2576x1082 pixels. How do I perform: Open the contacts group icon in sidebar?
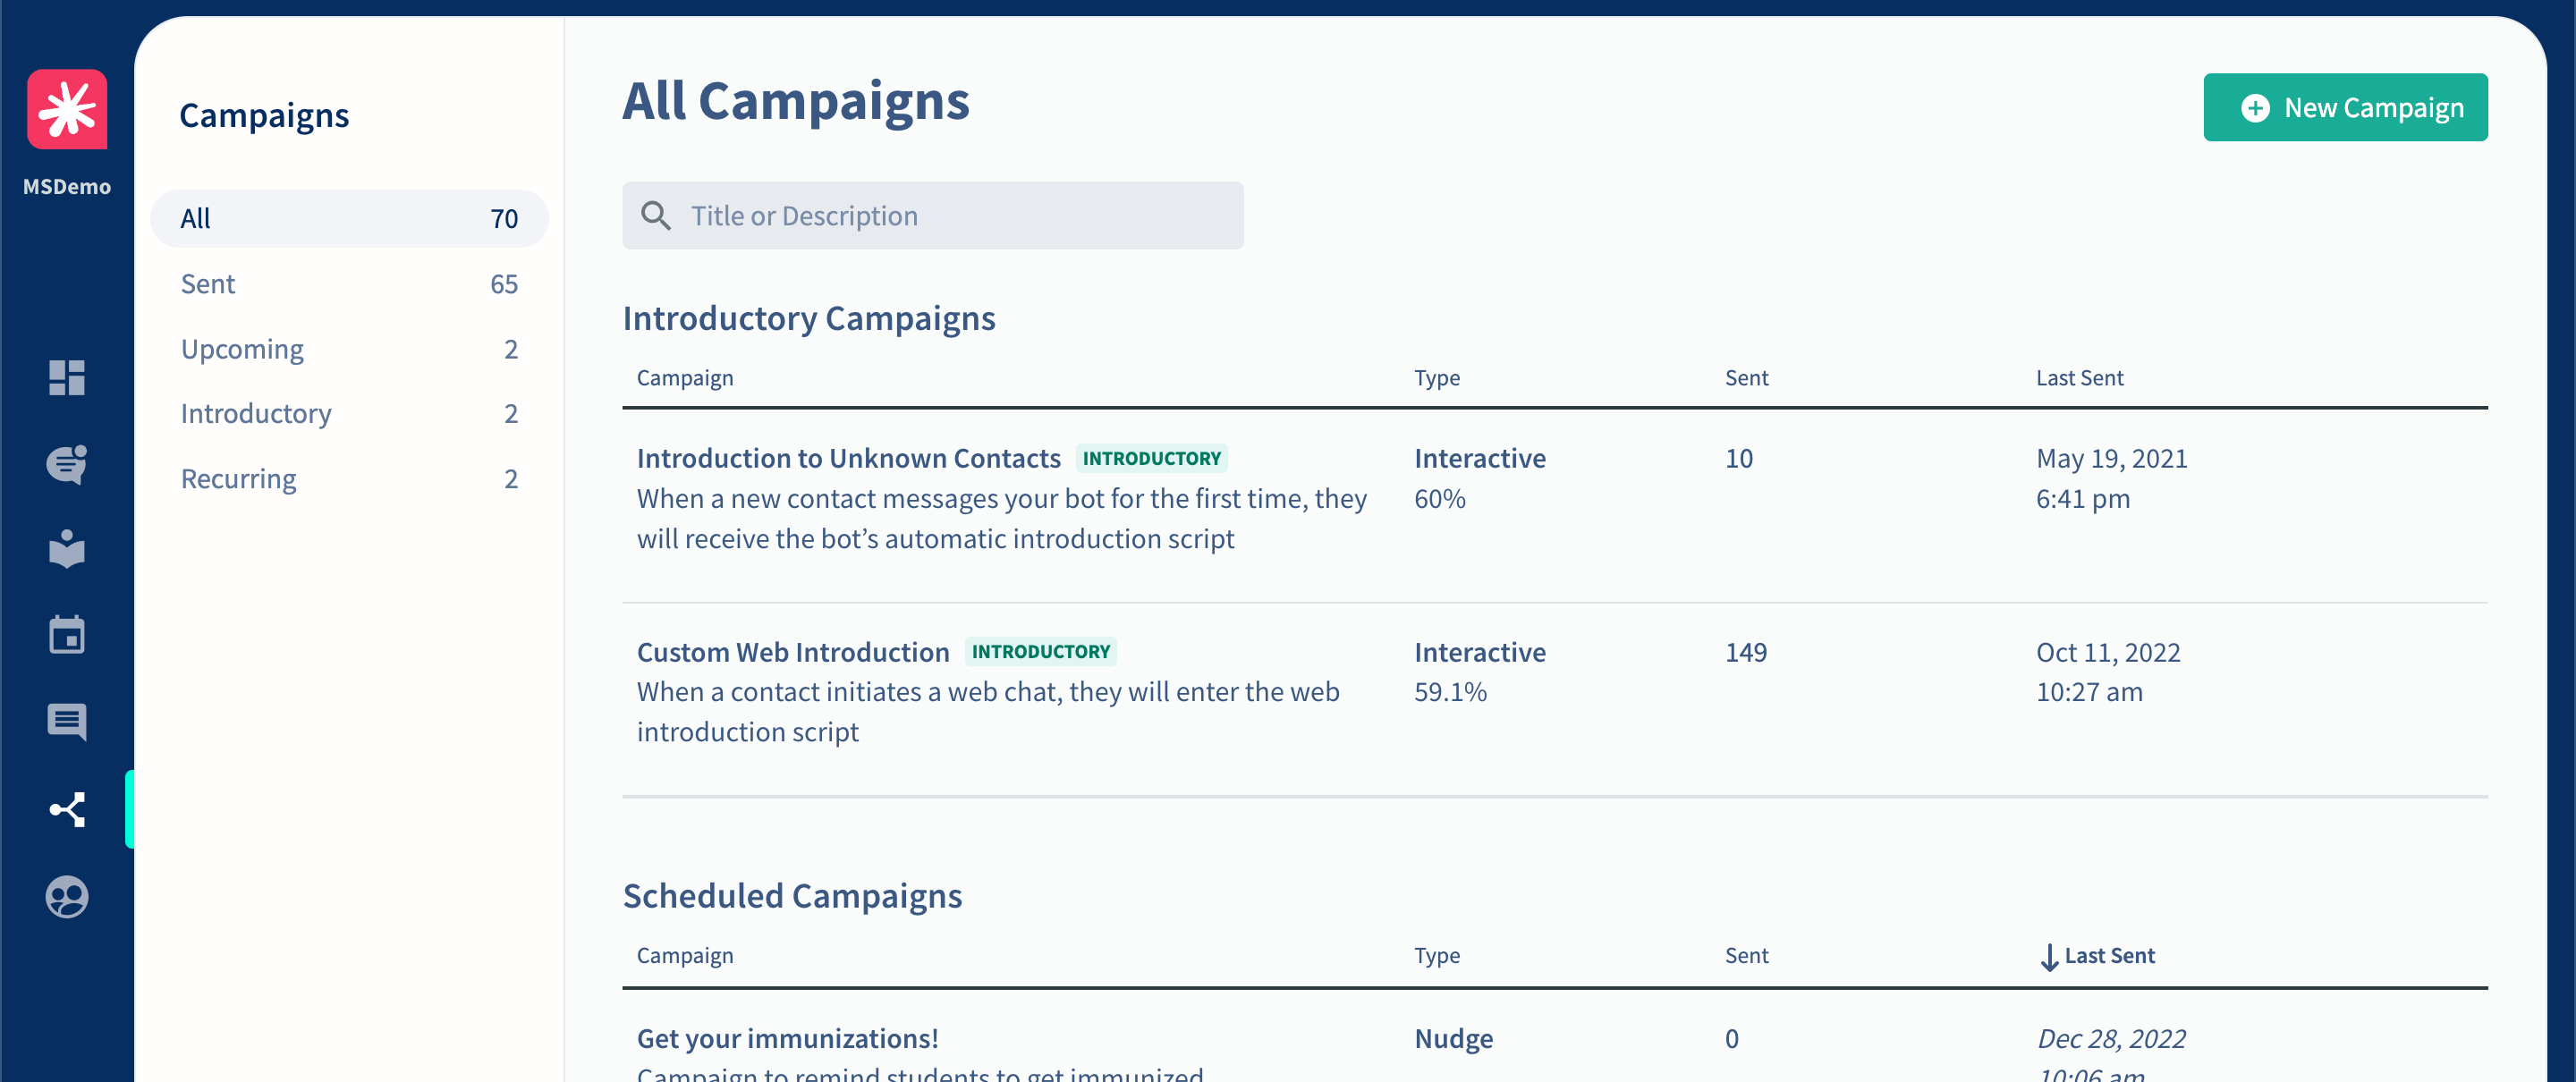pyautogui.click(x=67, y=897)
